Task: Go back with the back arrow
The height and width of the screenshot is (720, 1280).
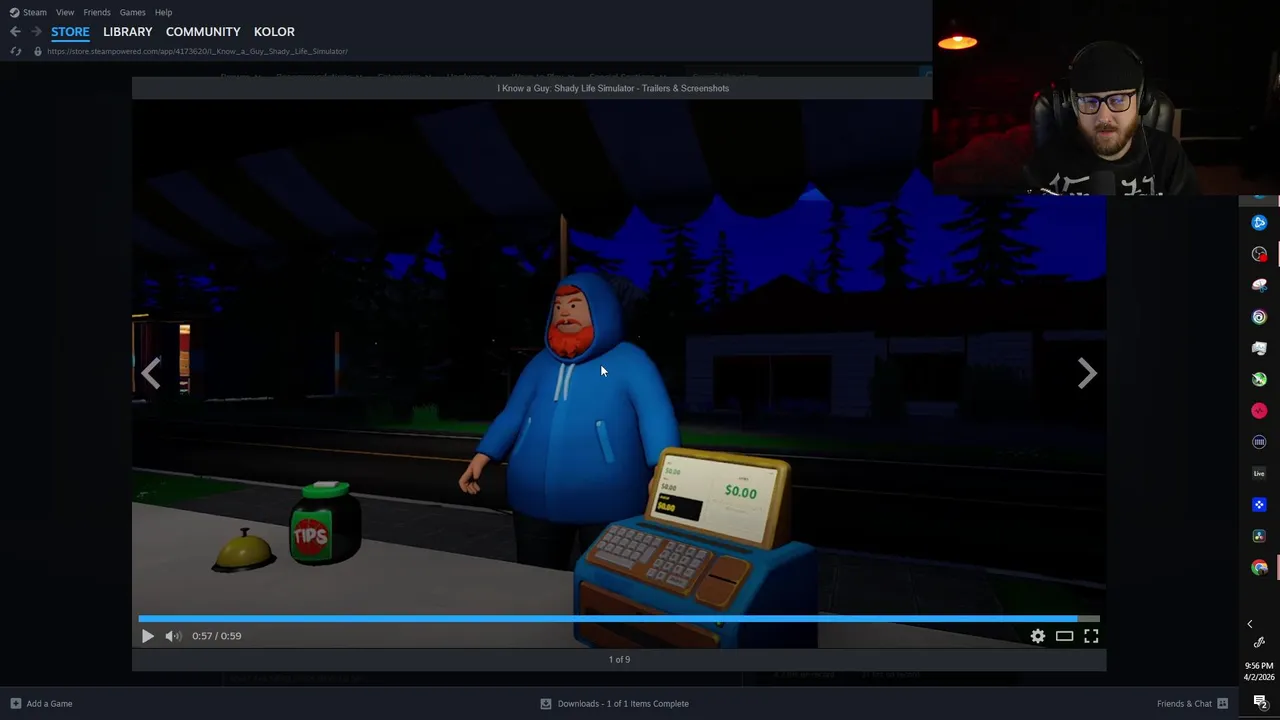Action: click(x=15, y=32)
